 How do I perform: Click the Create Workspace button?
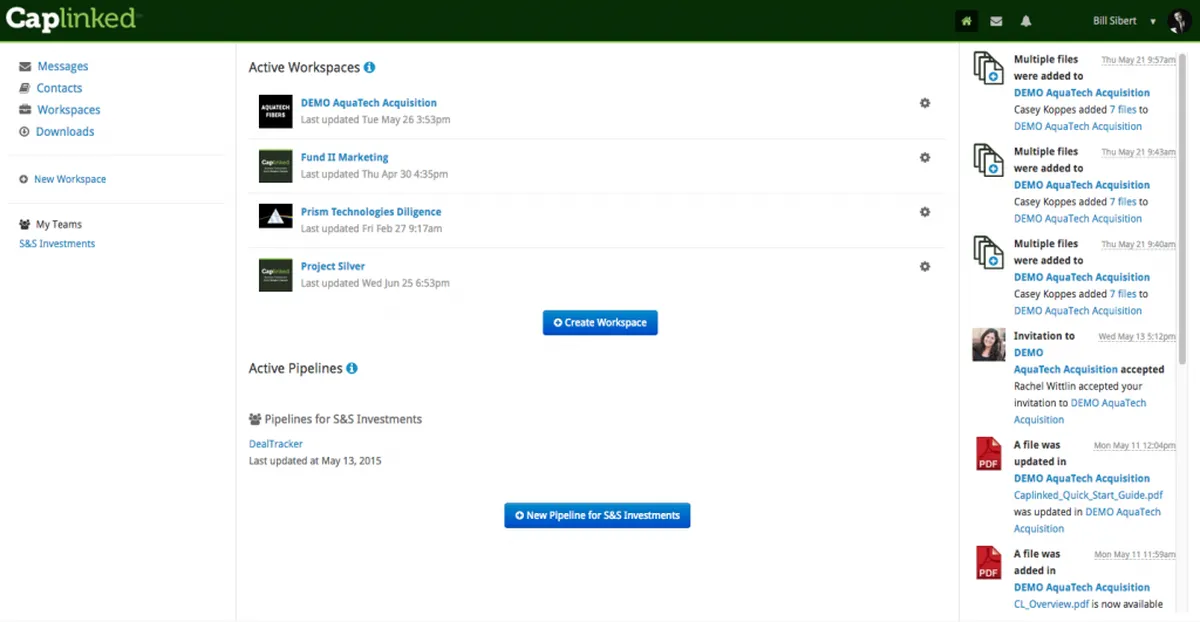[x=600, y=323]
